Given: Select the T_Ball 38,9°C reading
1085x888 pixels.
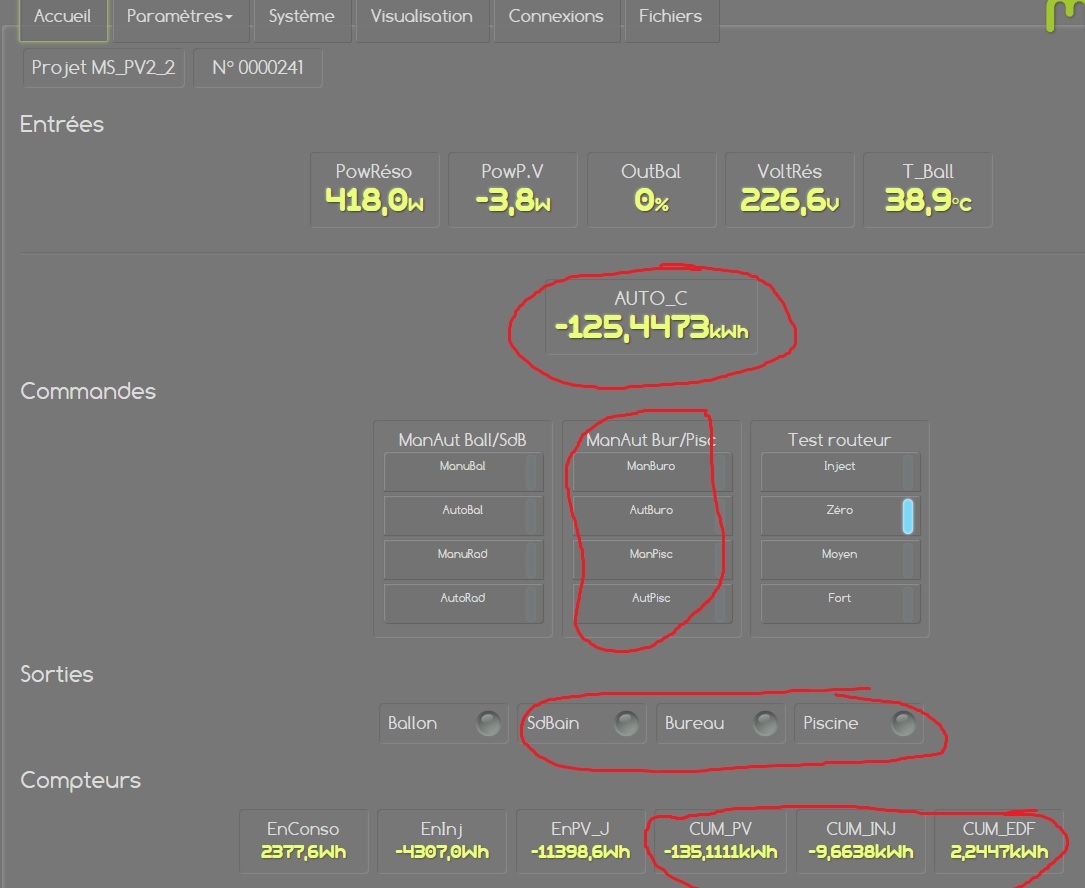Looking at the screenshot, I should (x=928, y=190).
